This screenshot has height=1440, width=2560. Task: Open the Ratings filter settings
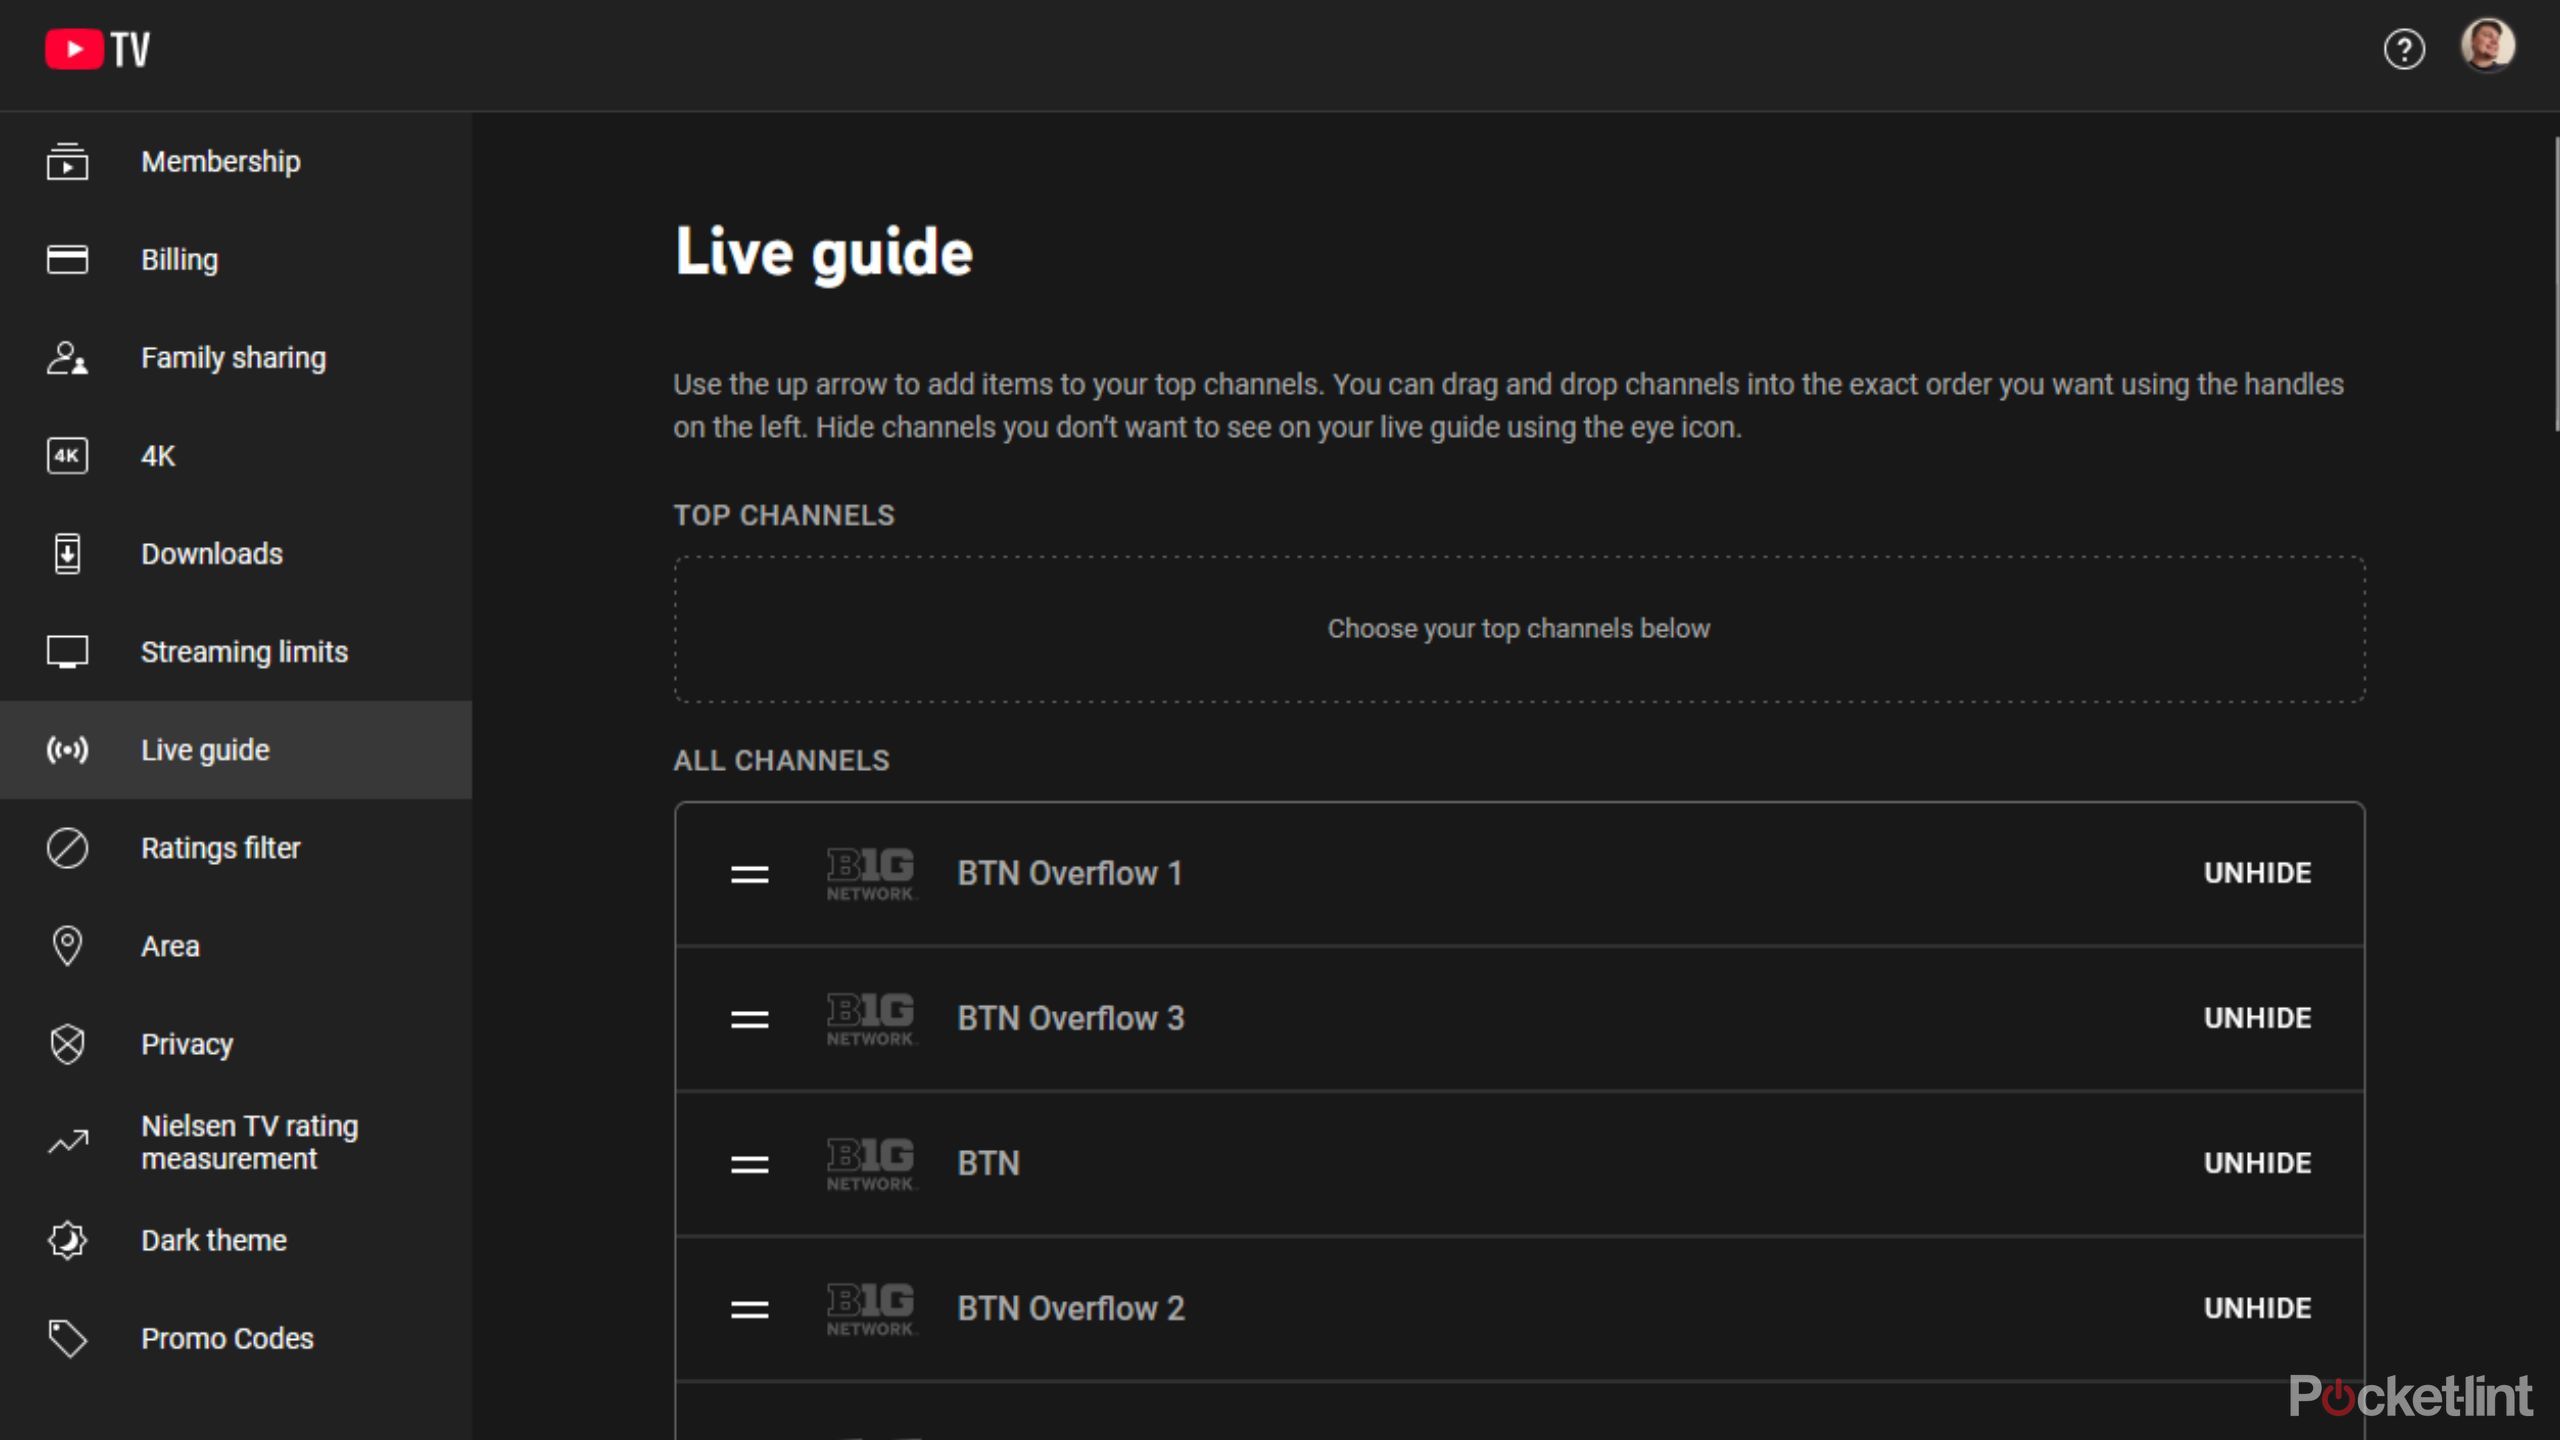coord(220,847)
